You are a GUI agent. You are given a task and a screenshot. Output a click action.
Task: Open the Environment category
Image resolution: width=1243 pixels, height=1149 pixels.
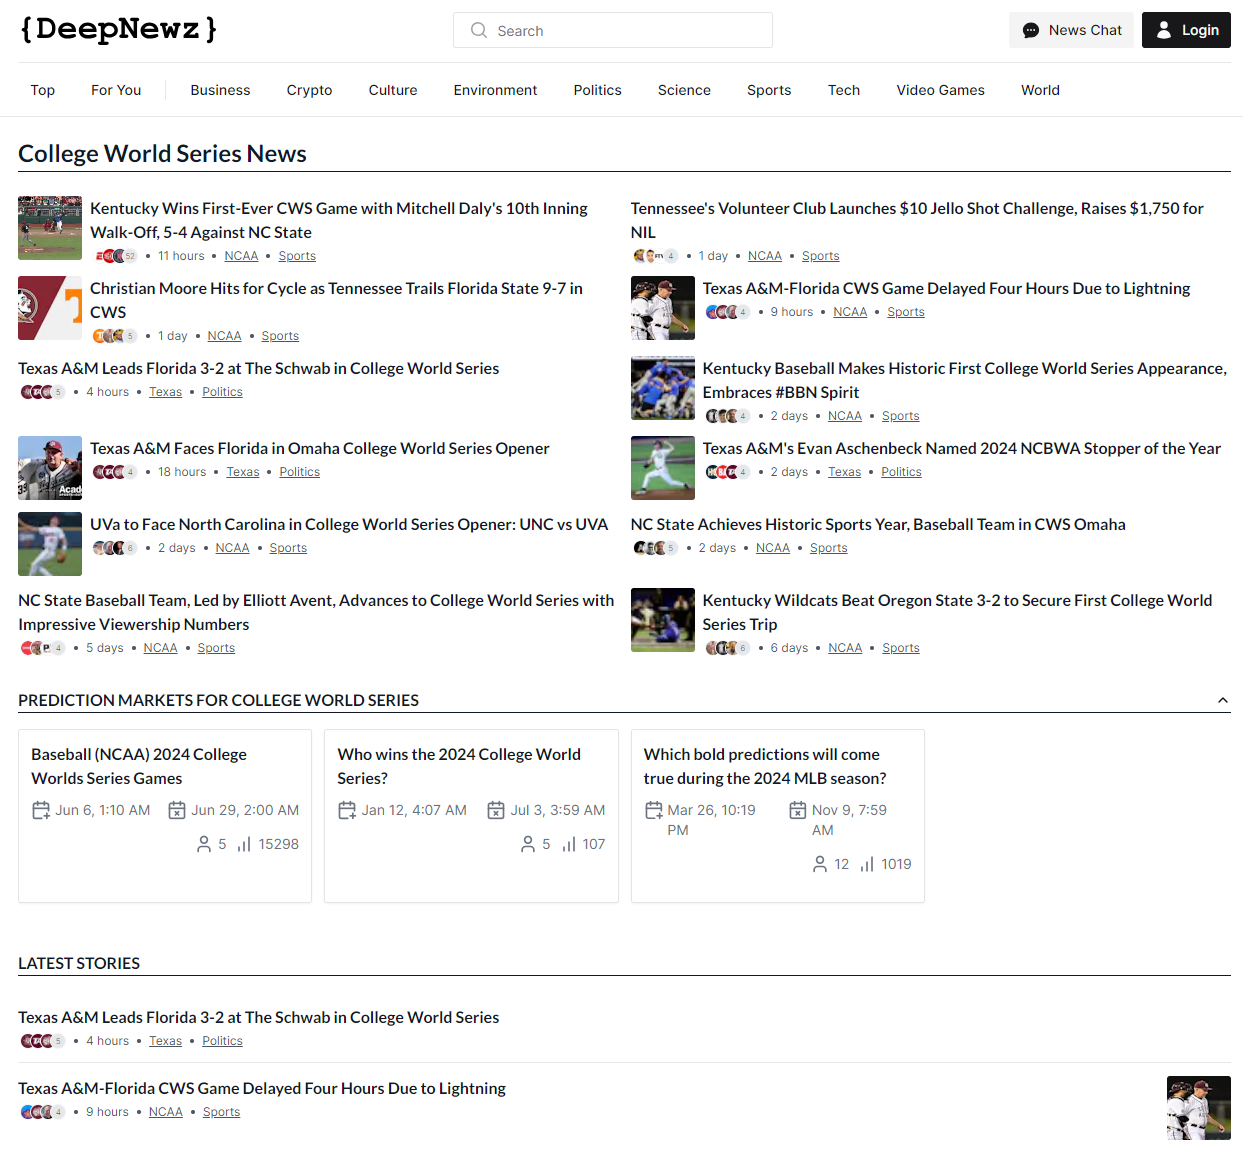[496, 90]
